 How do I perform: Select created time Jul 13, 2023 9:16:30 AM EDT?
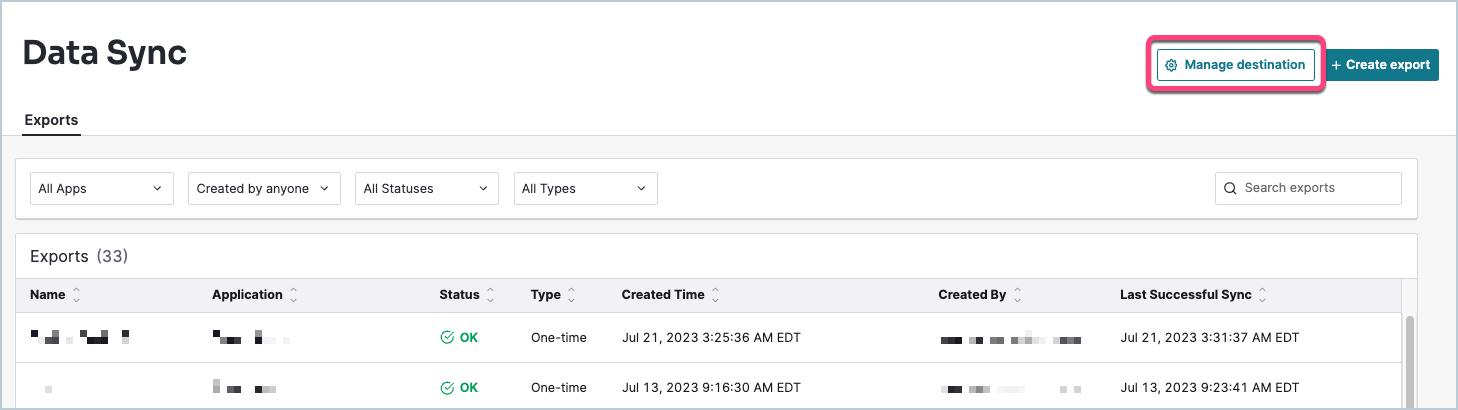[711, 387]
